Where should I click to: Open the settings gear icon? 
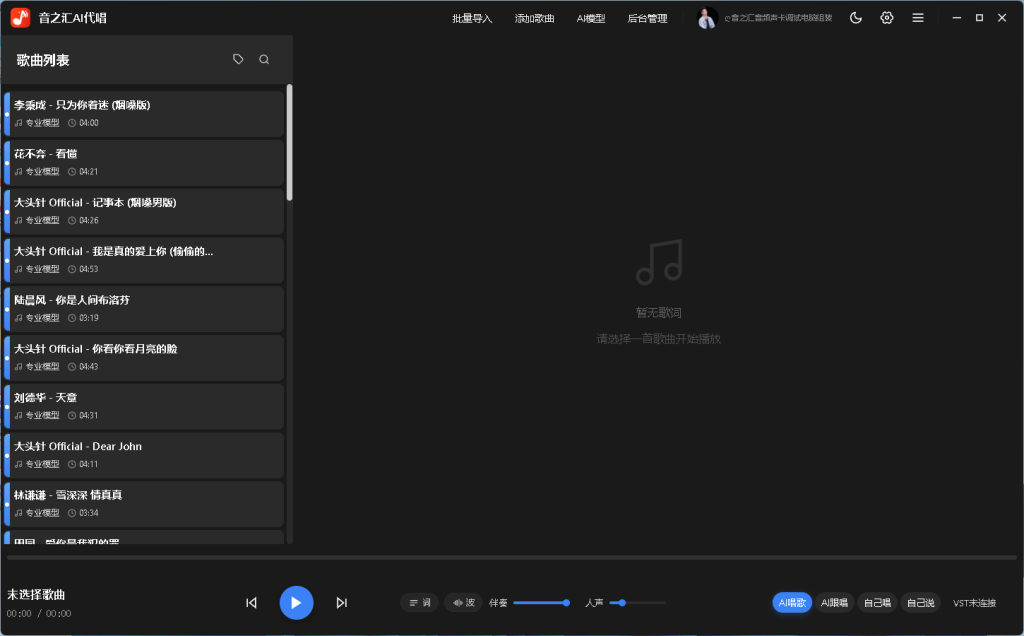[886, 17]
